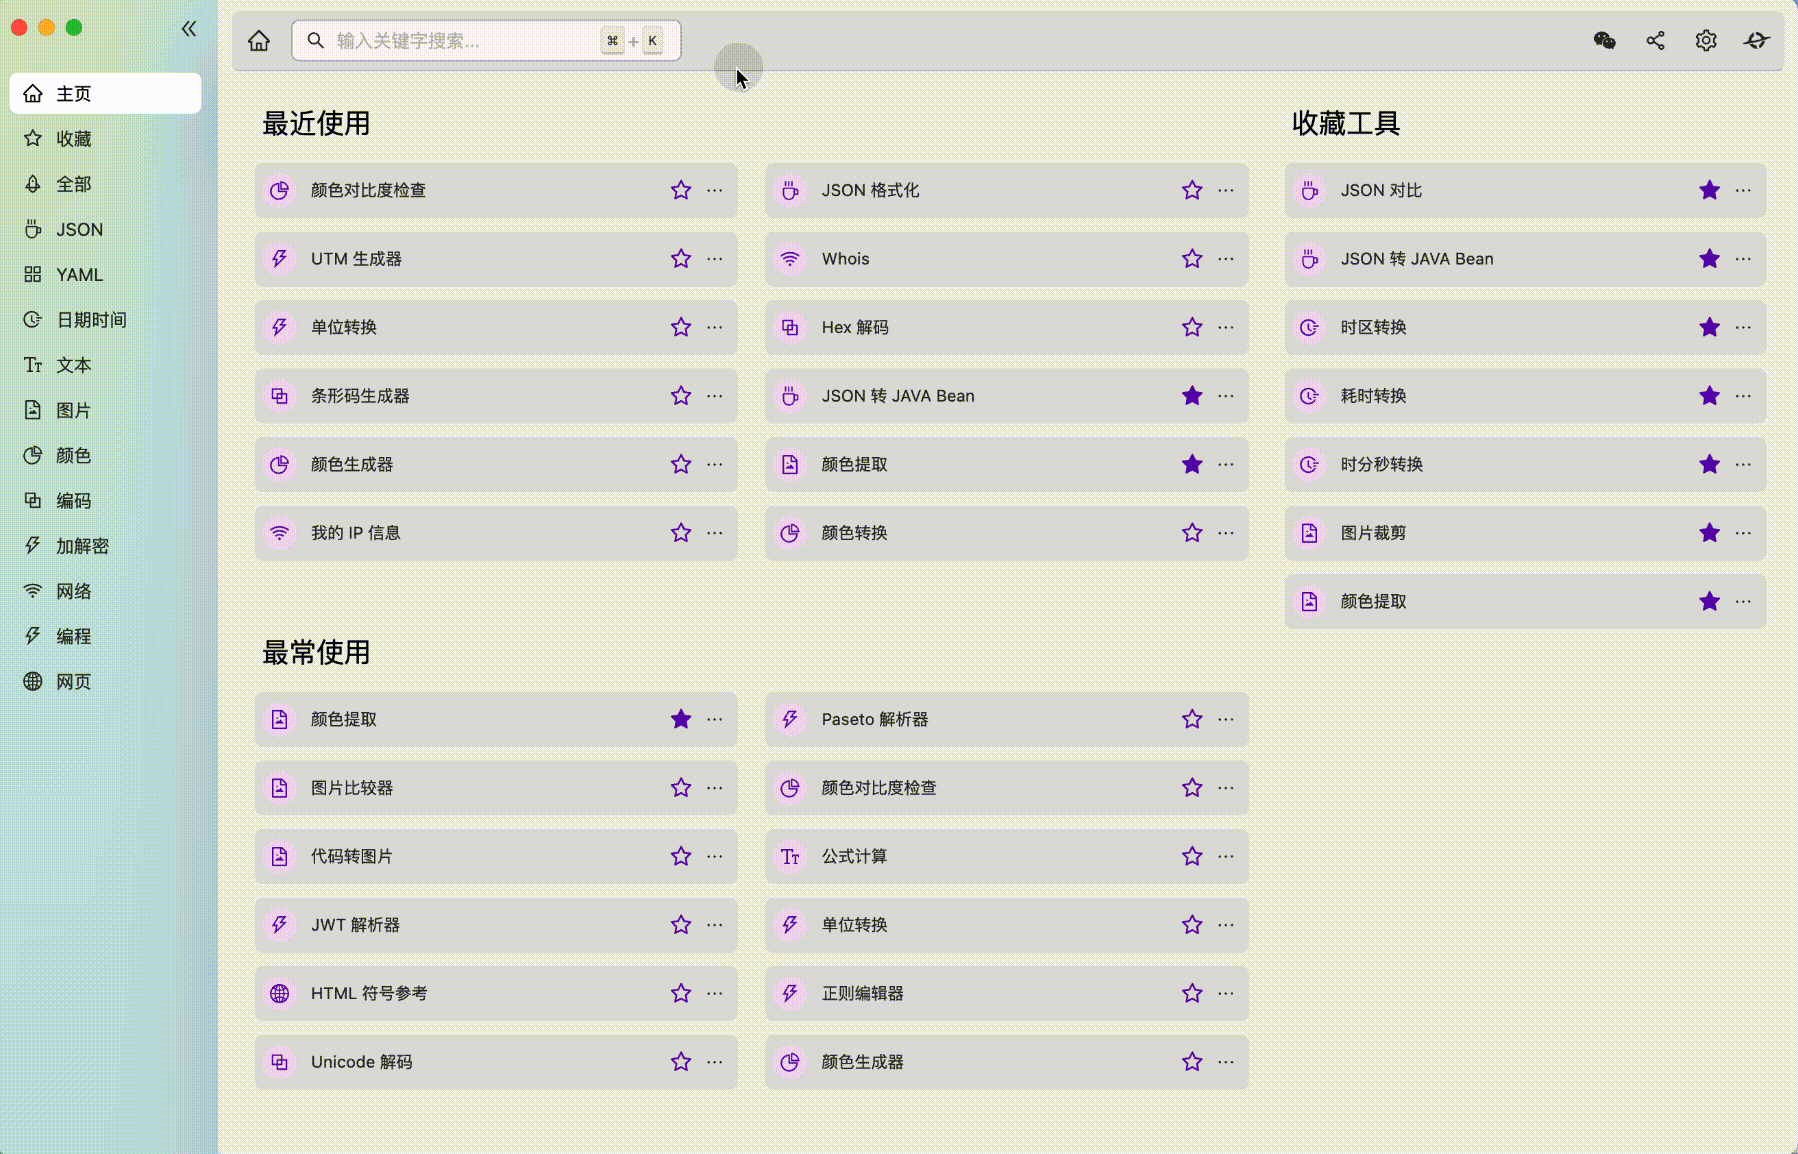Open 收藏 in the sidebar
1798x1154 pixels.
point(105,138)
